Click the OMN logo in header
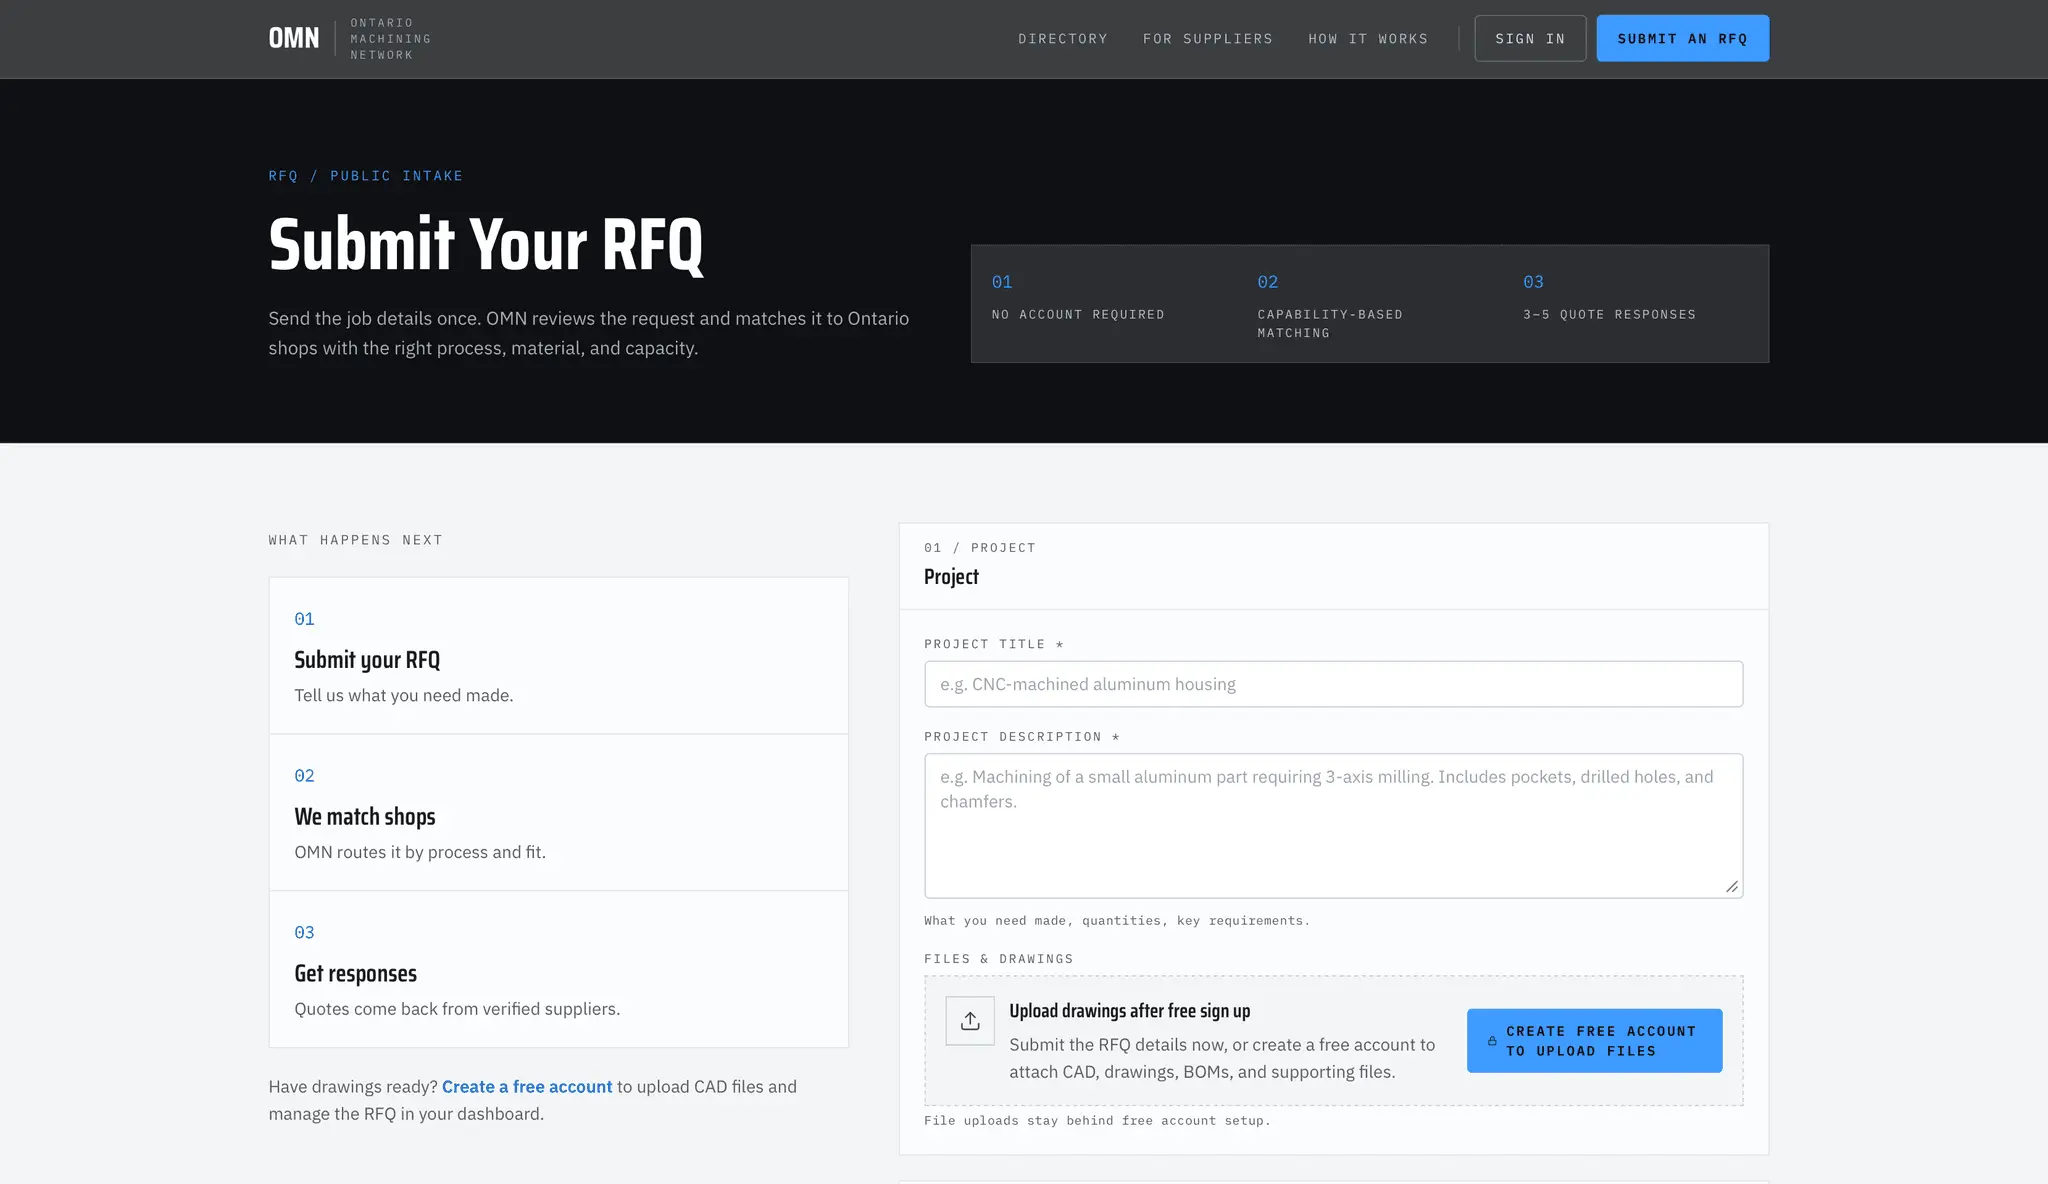2048x1184 pixels. click(x=294, y=38)
